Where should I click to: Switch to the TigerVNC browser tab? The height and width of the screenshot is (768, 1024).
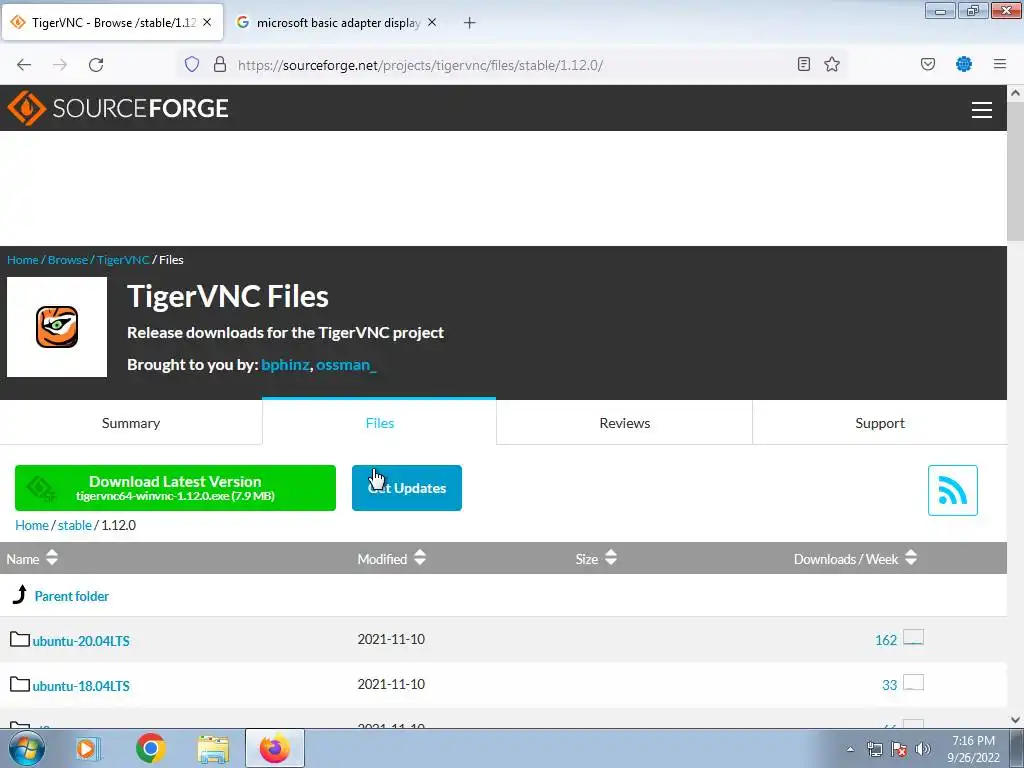click(112, 22)
